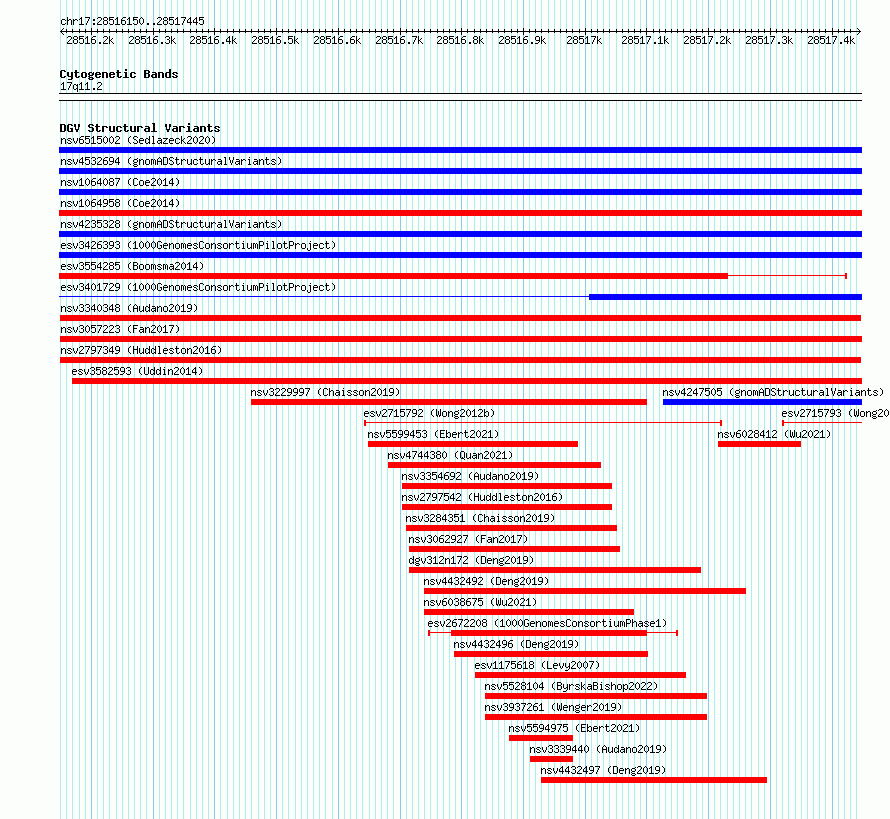Click the red bar under nsv3339440
890x819 pixels.
tap(551, 759)
